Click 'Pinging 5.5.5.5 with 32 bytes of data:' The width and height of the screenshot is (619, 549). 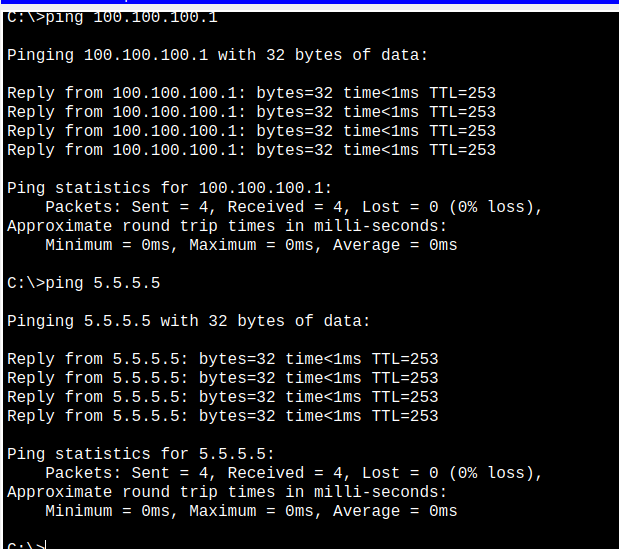click(189, 321)
